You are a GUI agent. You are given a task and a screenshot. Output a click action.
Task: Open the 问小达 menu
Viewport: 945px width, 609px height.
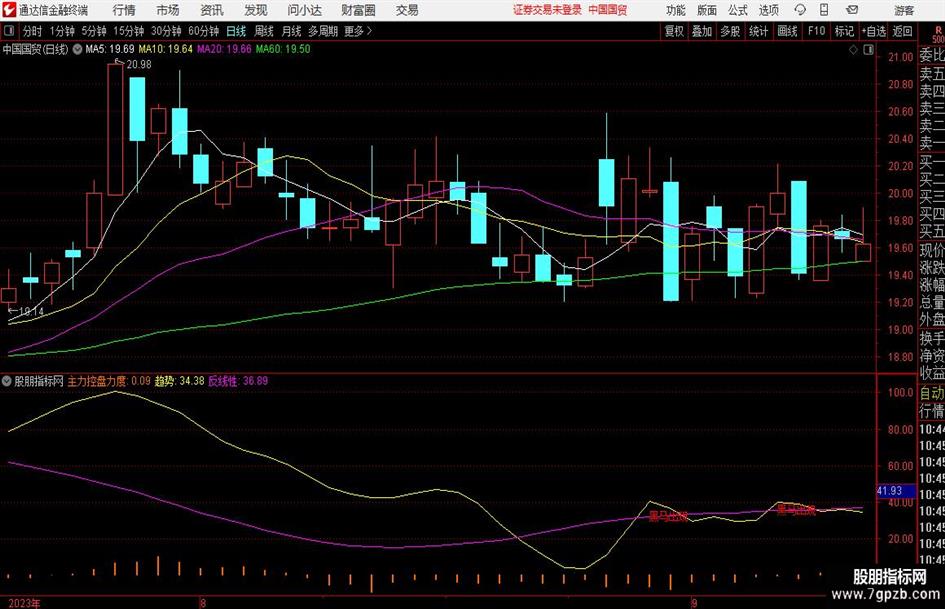point(304,10)
